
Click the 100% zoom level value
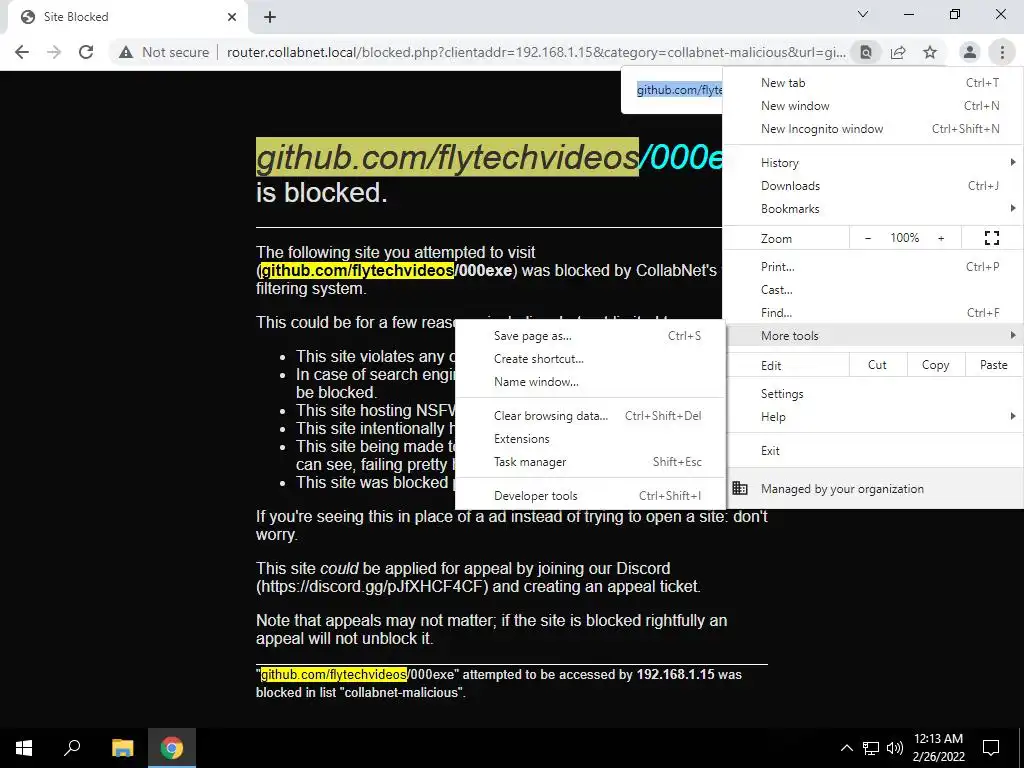pyautogui.click(x=904, y=238)
